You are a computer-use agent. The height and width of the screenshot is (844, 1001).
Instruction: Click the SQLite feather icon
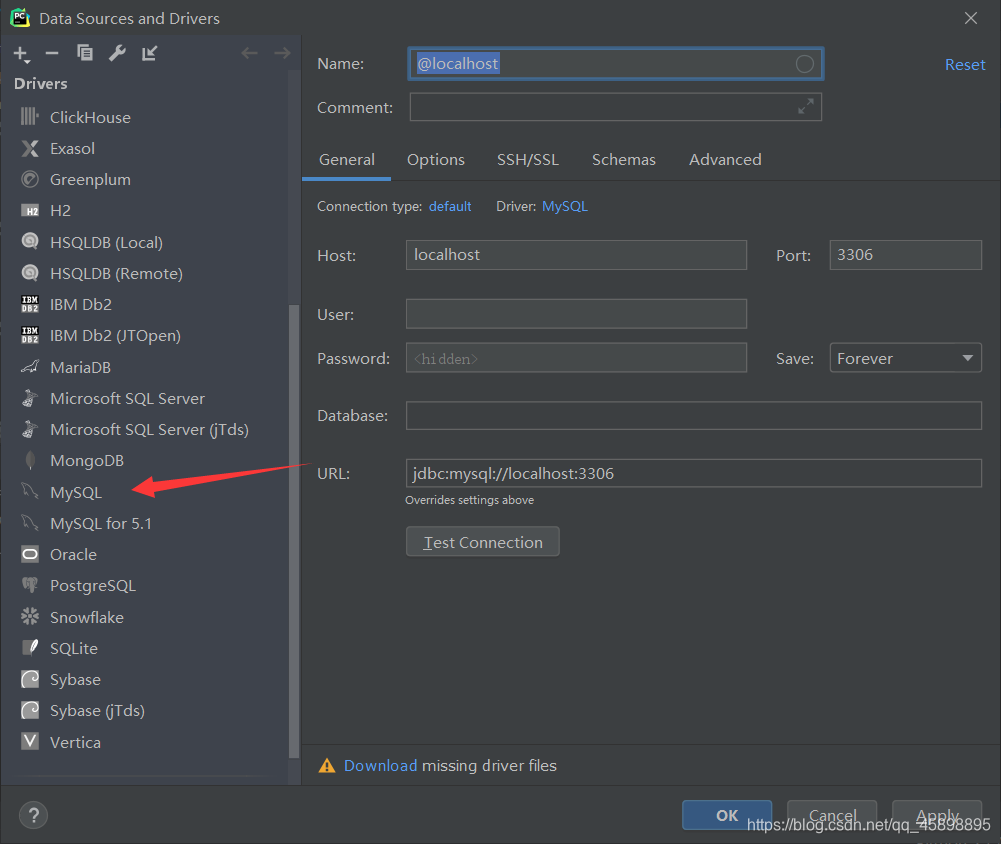29,647
